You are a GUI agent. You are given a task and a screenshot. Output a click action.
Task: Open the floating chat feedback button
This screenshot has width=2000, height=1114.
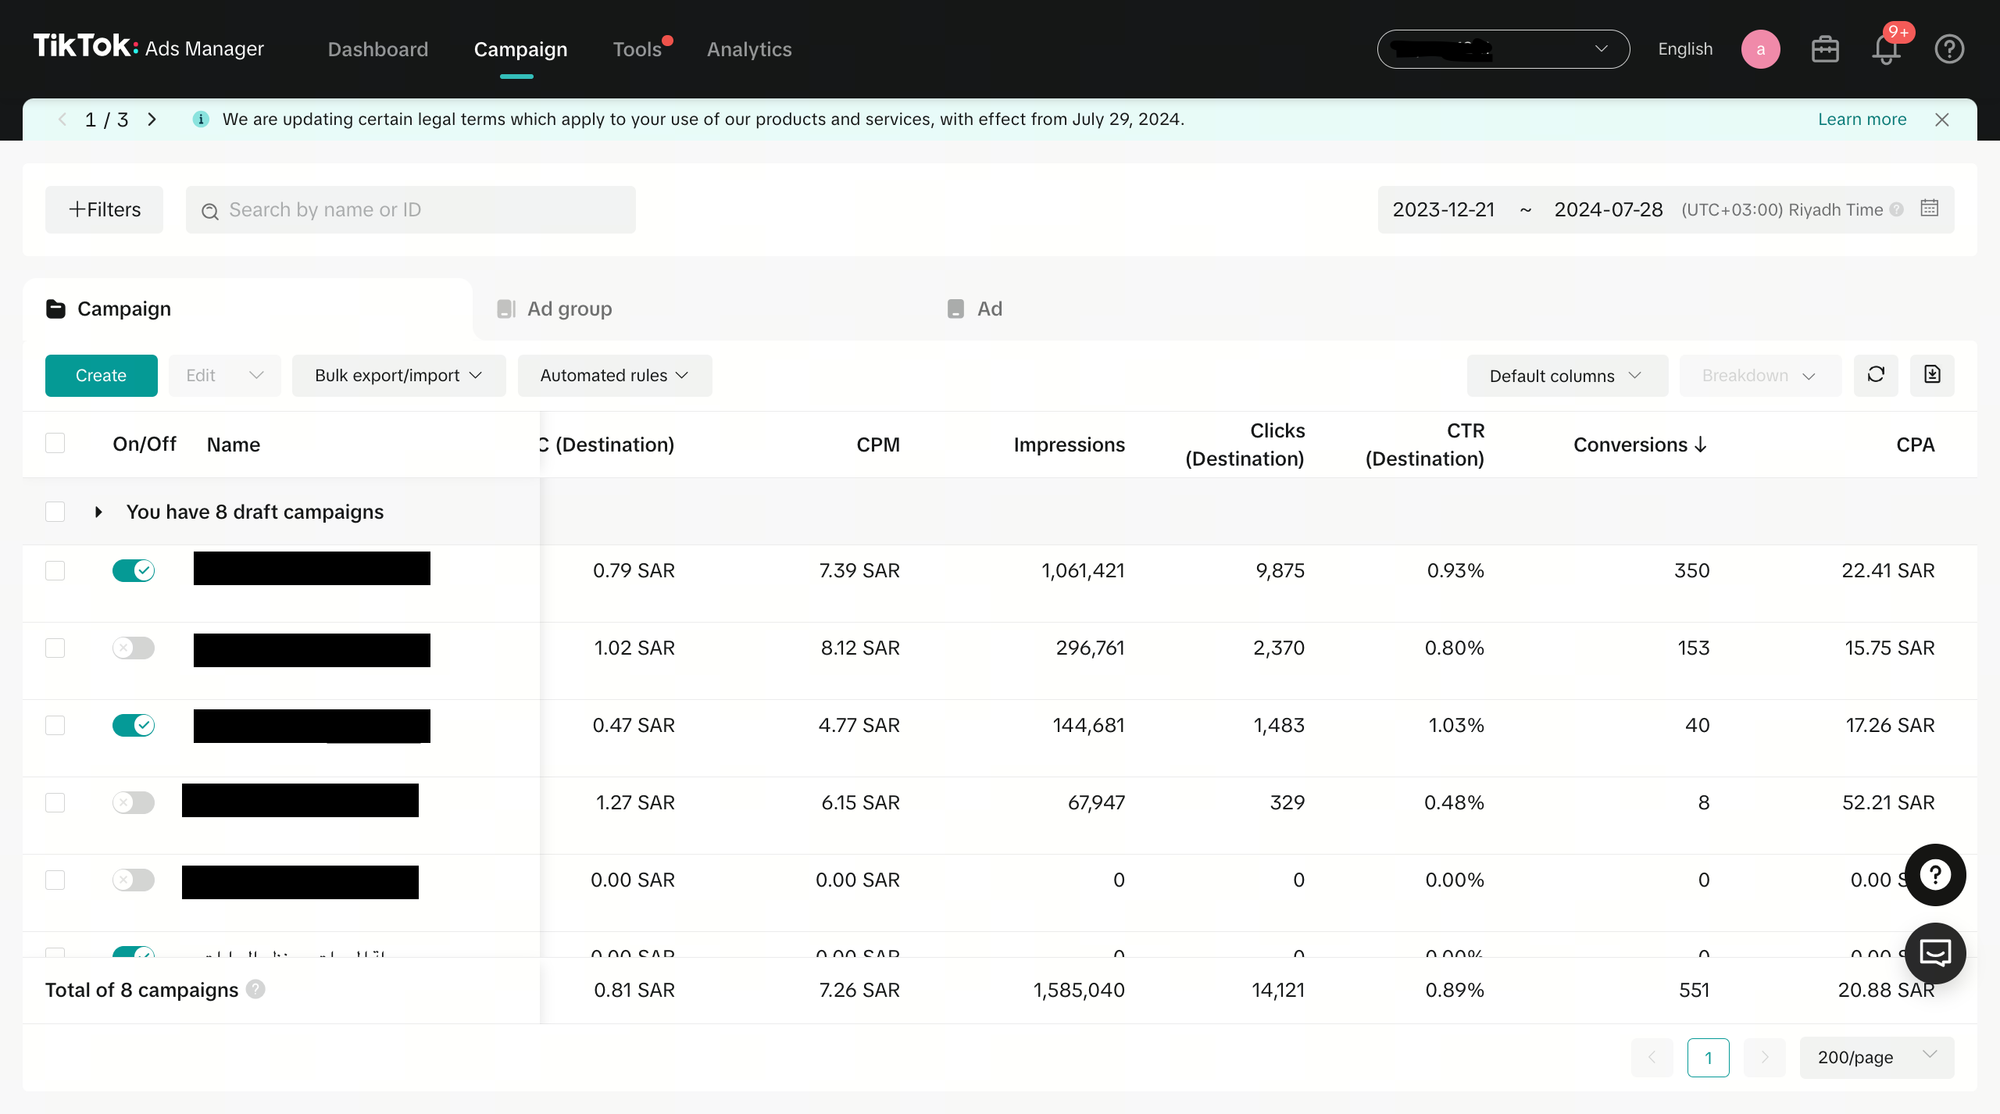point(1935,953)
